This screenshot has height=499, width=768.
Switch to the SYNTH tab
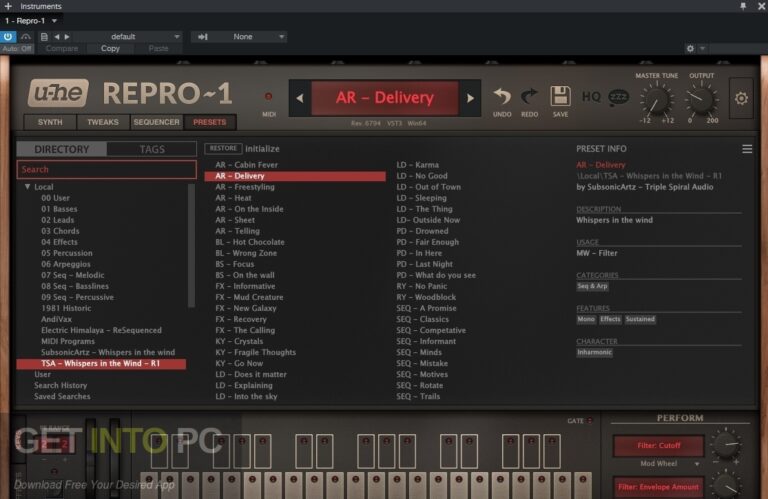[x=50, y=122]
